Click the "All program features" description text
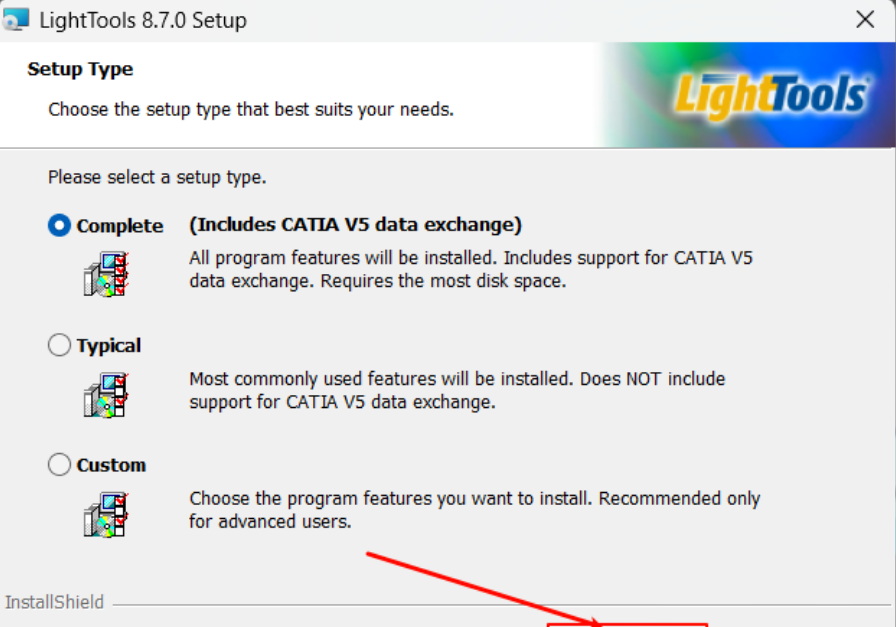The height and width of the screenshot is (627, 896). pos(470,269)
